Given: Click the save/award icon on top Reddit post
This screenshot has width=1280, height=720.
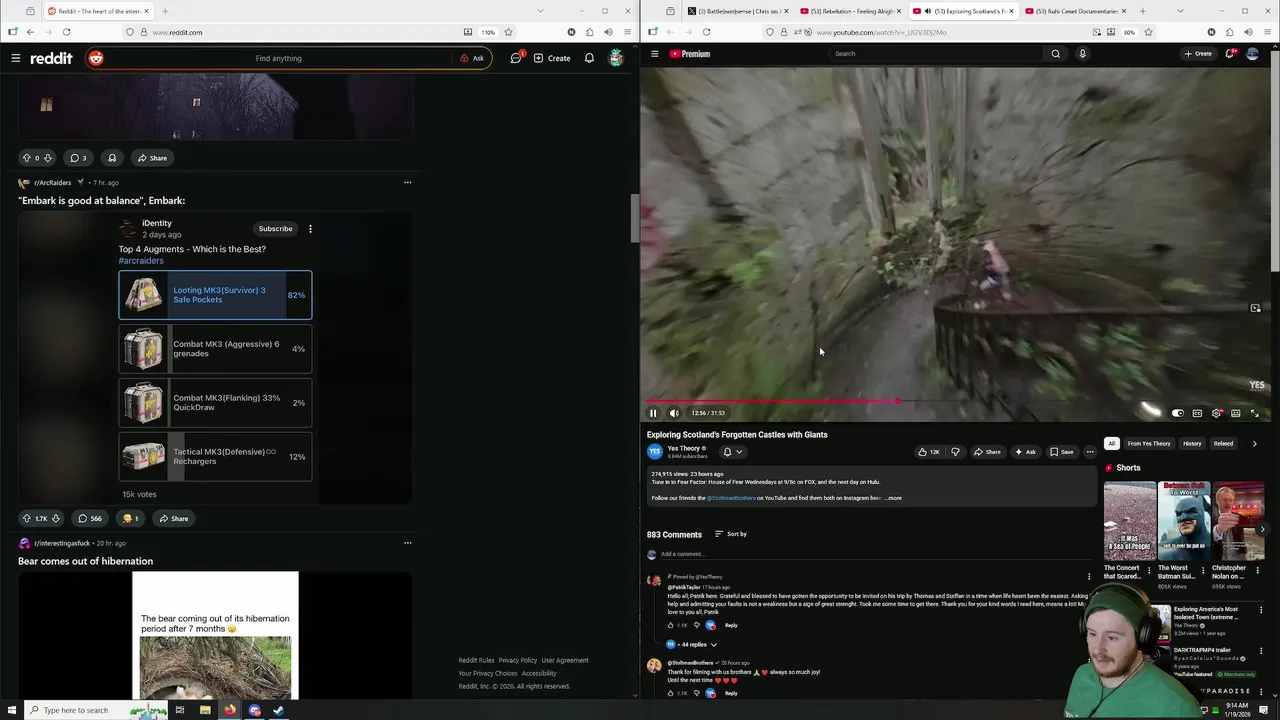Looking at the screenshot, I should [112, 158].
